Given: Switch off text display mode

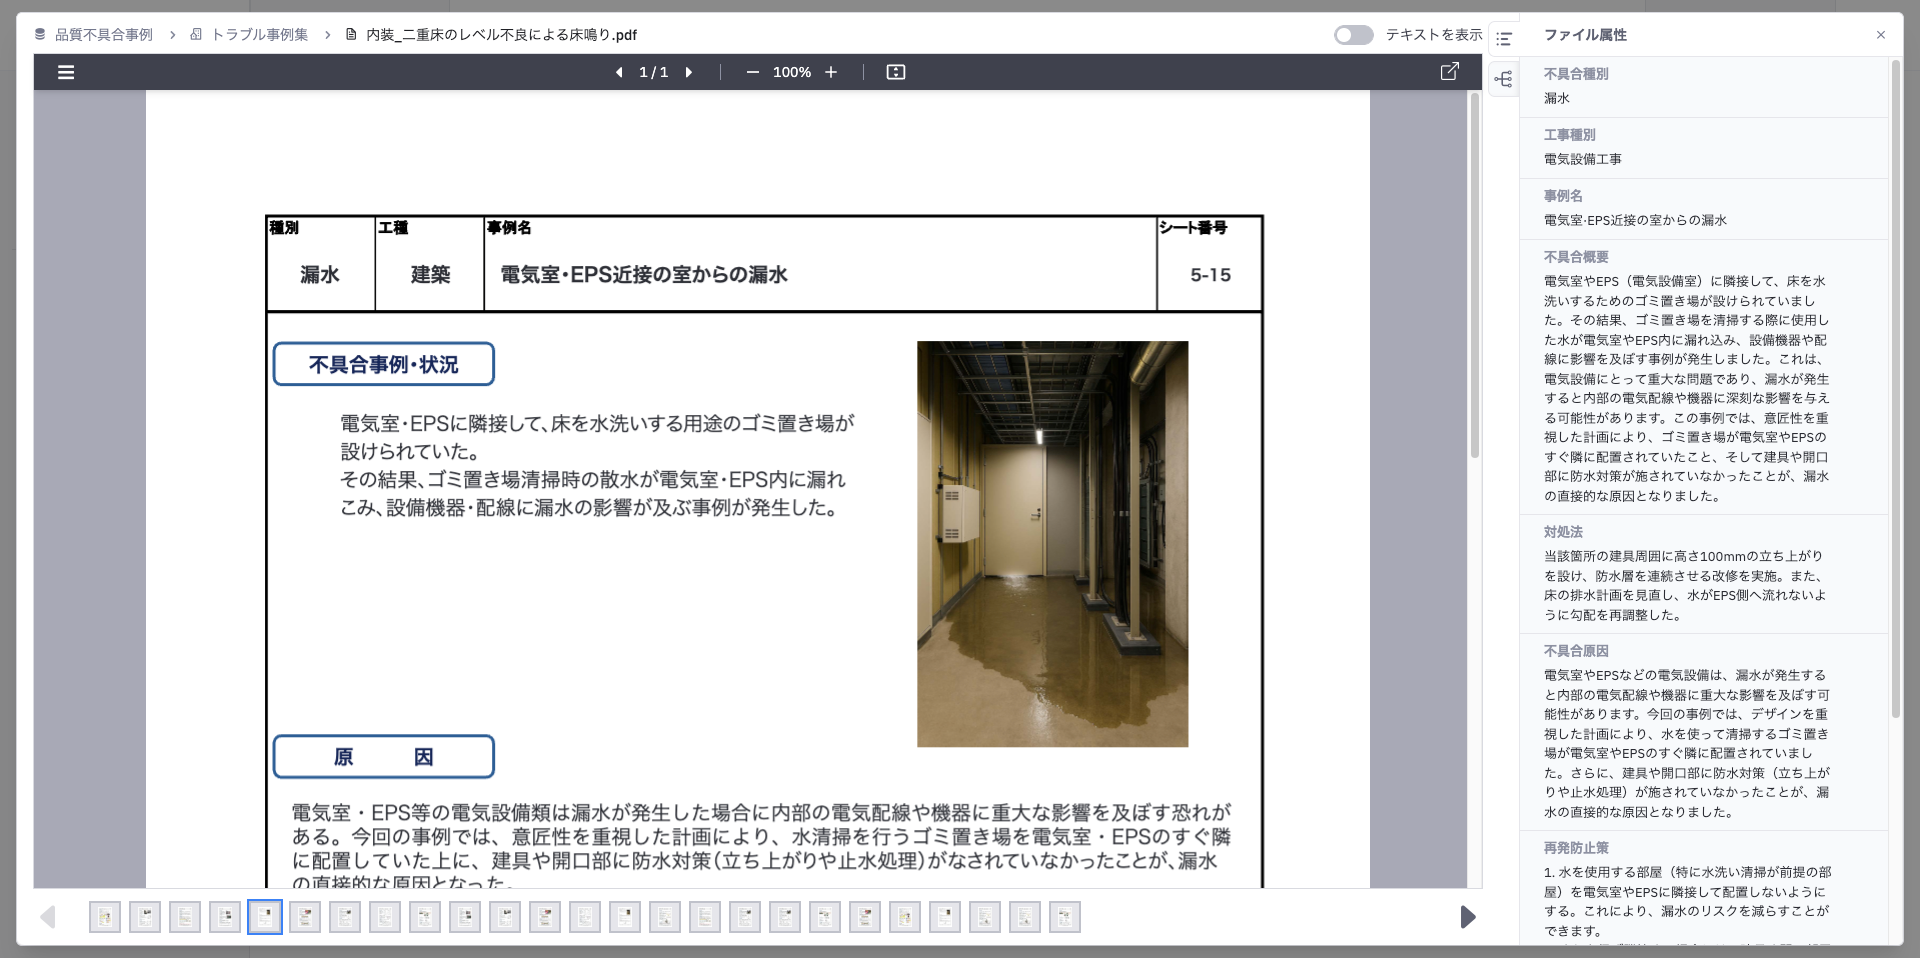Looking at the screenshot, I should click(1353, 33).
